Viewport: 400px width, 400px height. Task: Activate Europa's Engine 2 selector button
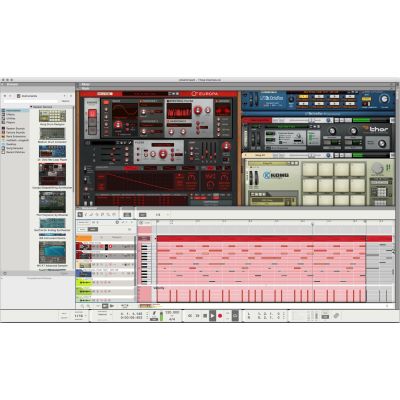point(92,122)
